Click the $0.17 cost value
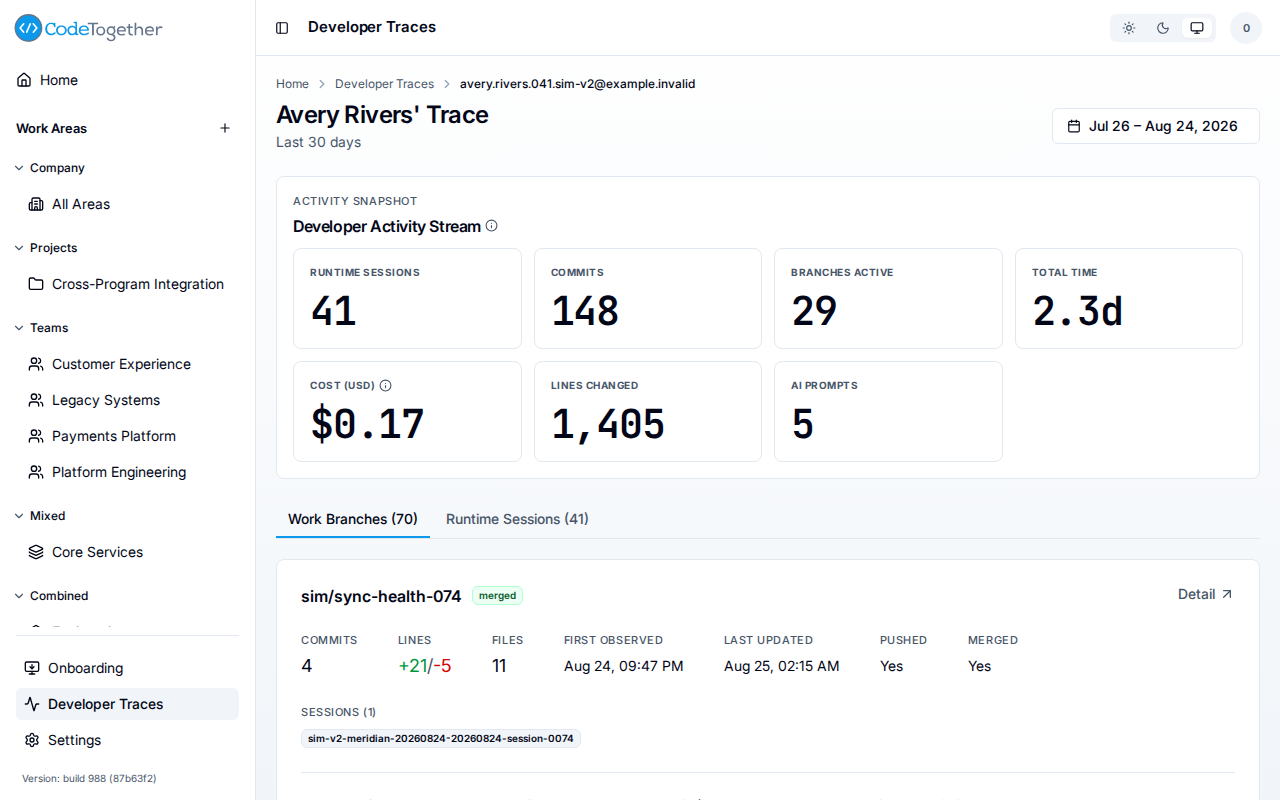Viewport: 1280px width, 800px height. click(x=367, y=424)
